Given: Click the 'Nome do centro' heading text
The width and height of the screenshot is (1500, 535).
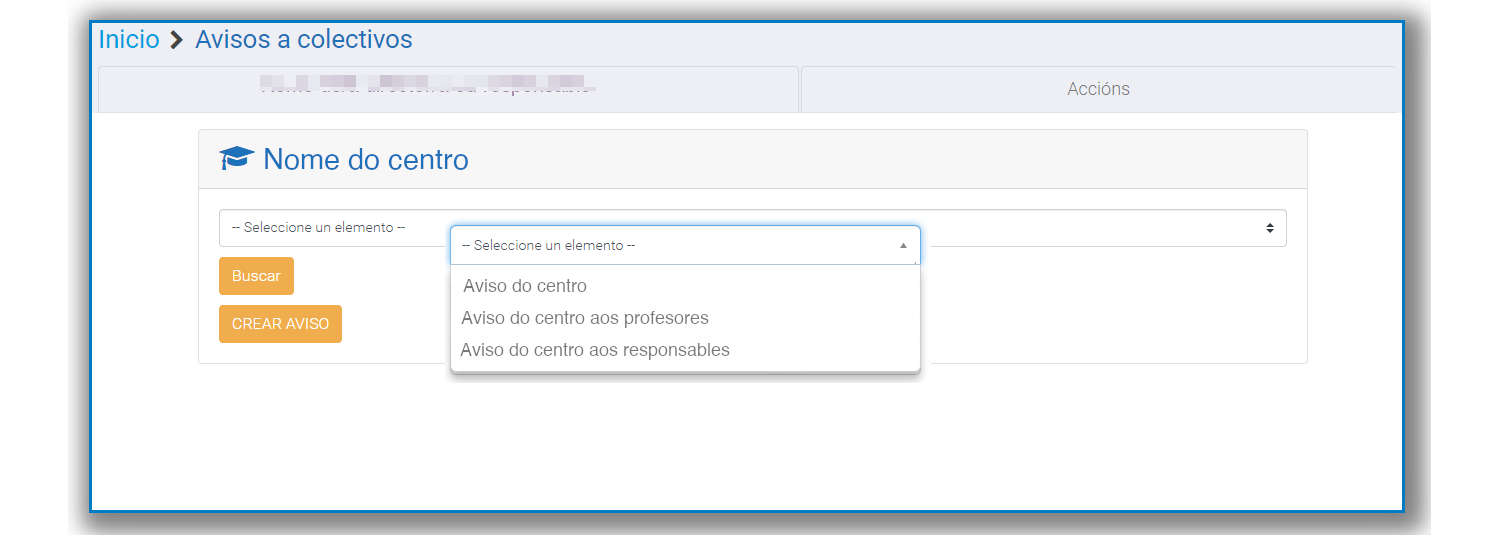Looking at the screenshot, I should coord(366,160).
